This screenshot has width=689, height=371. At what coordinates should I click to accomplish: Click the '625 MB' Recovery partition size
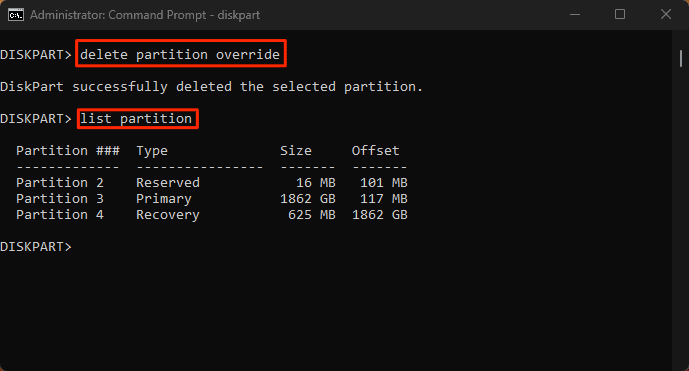[x=312, y=215]
